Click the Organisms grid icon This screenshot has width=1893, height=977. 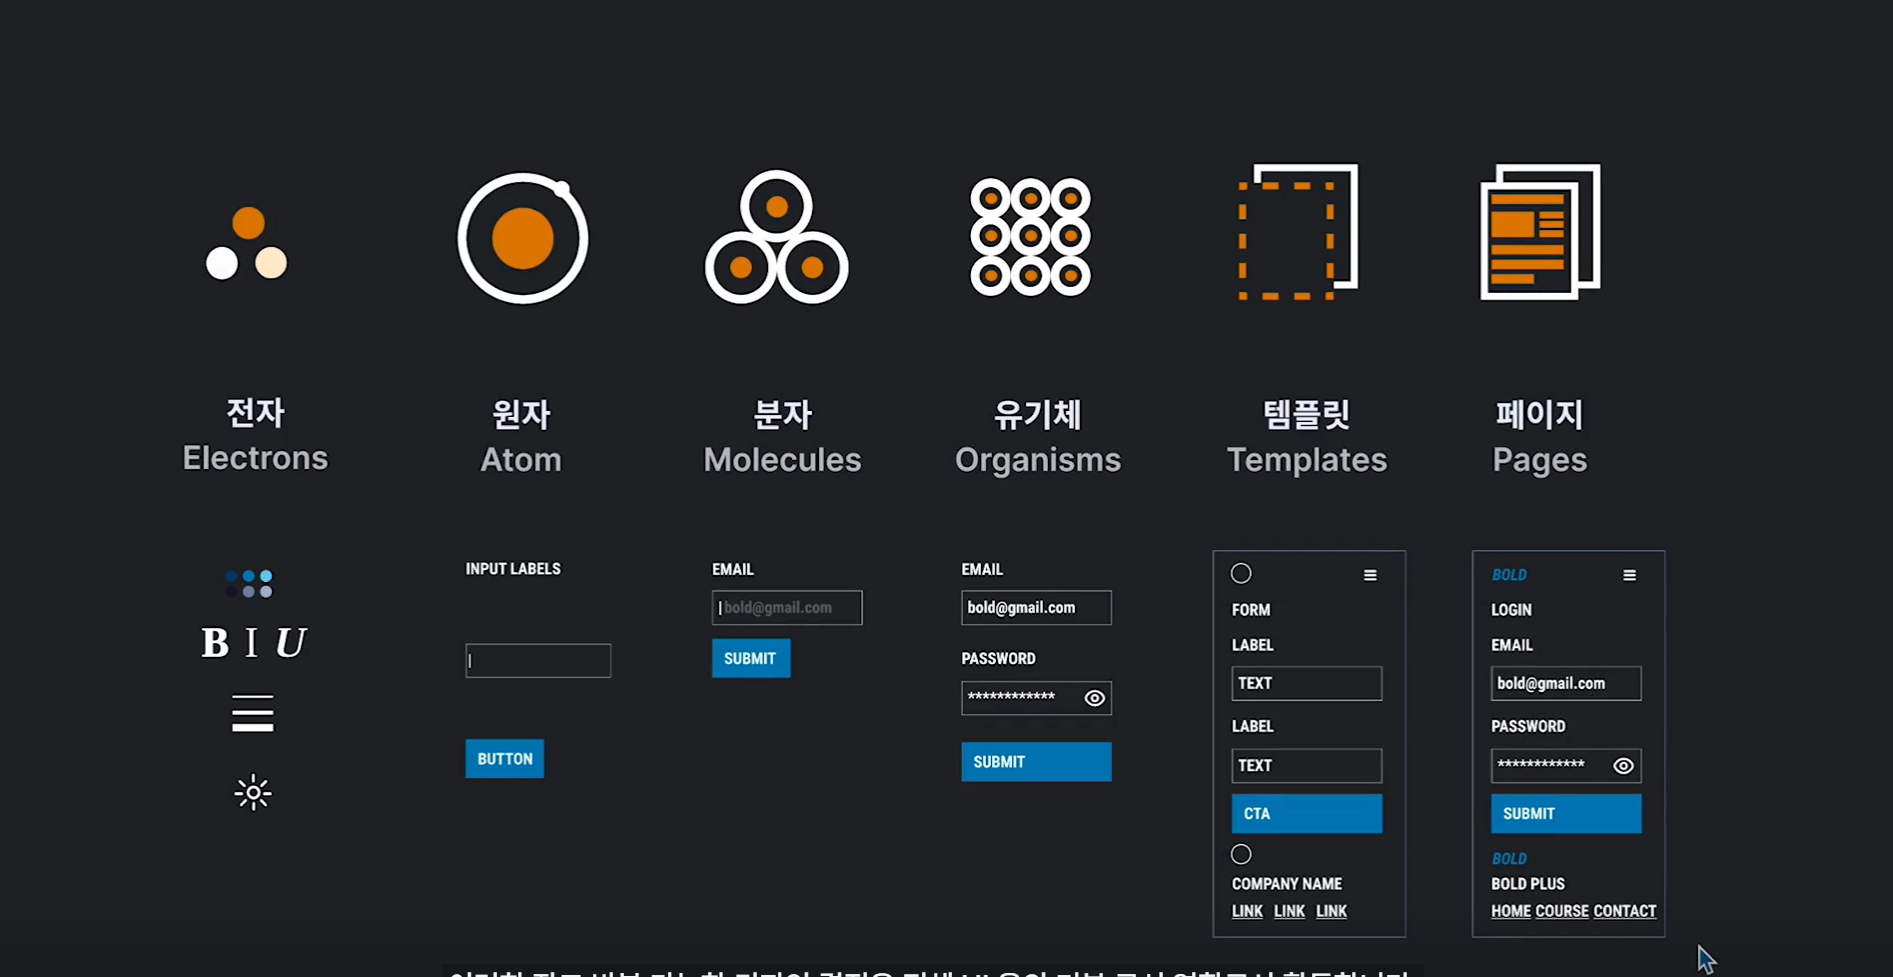click(x=1030, y=237)
